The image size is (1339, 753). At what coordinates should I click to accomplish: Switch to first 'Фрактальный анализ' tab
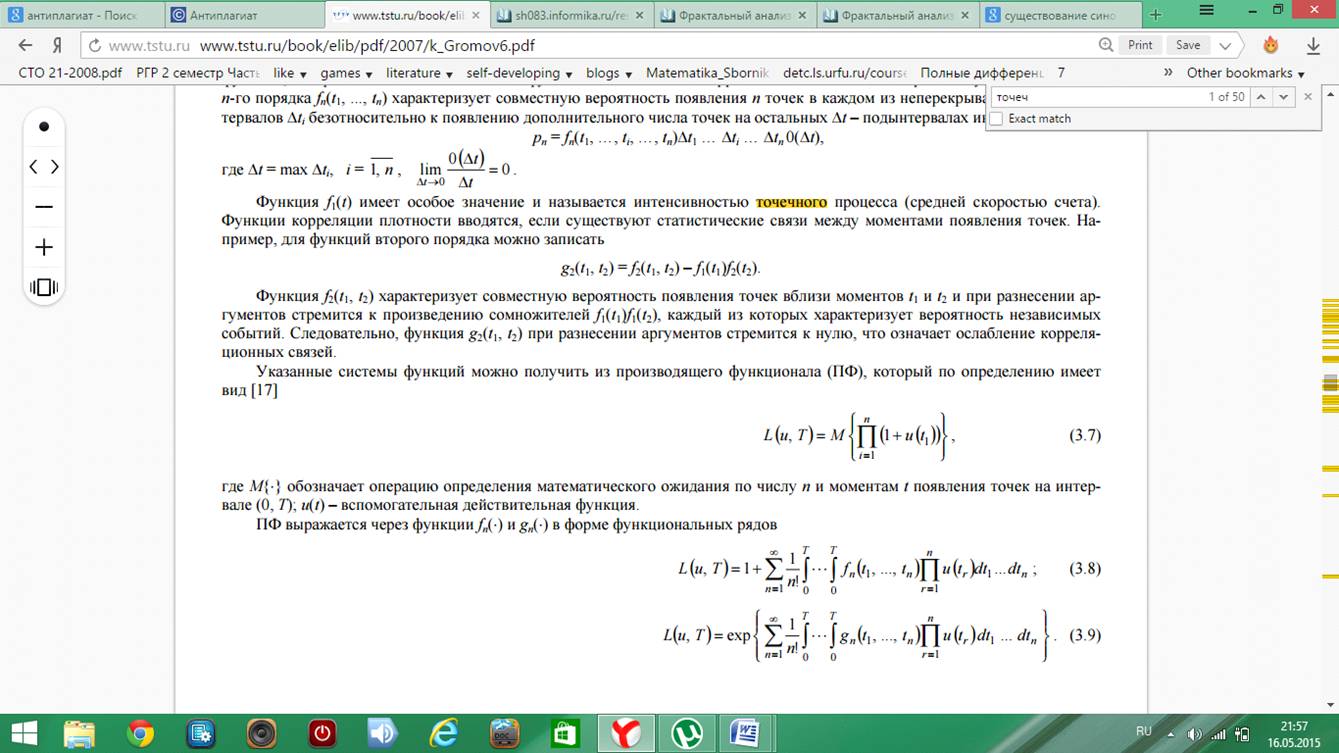tap(735, 15)
